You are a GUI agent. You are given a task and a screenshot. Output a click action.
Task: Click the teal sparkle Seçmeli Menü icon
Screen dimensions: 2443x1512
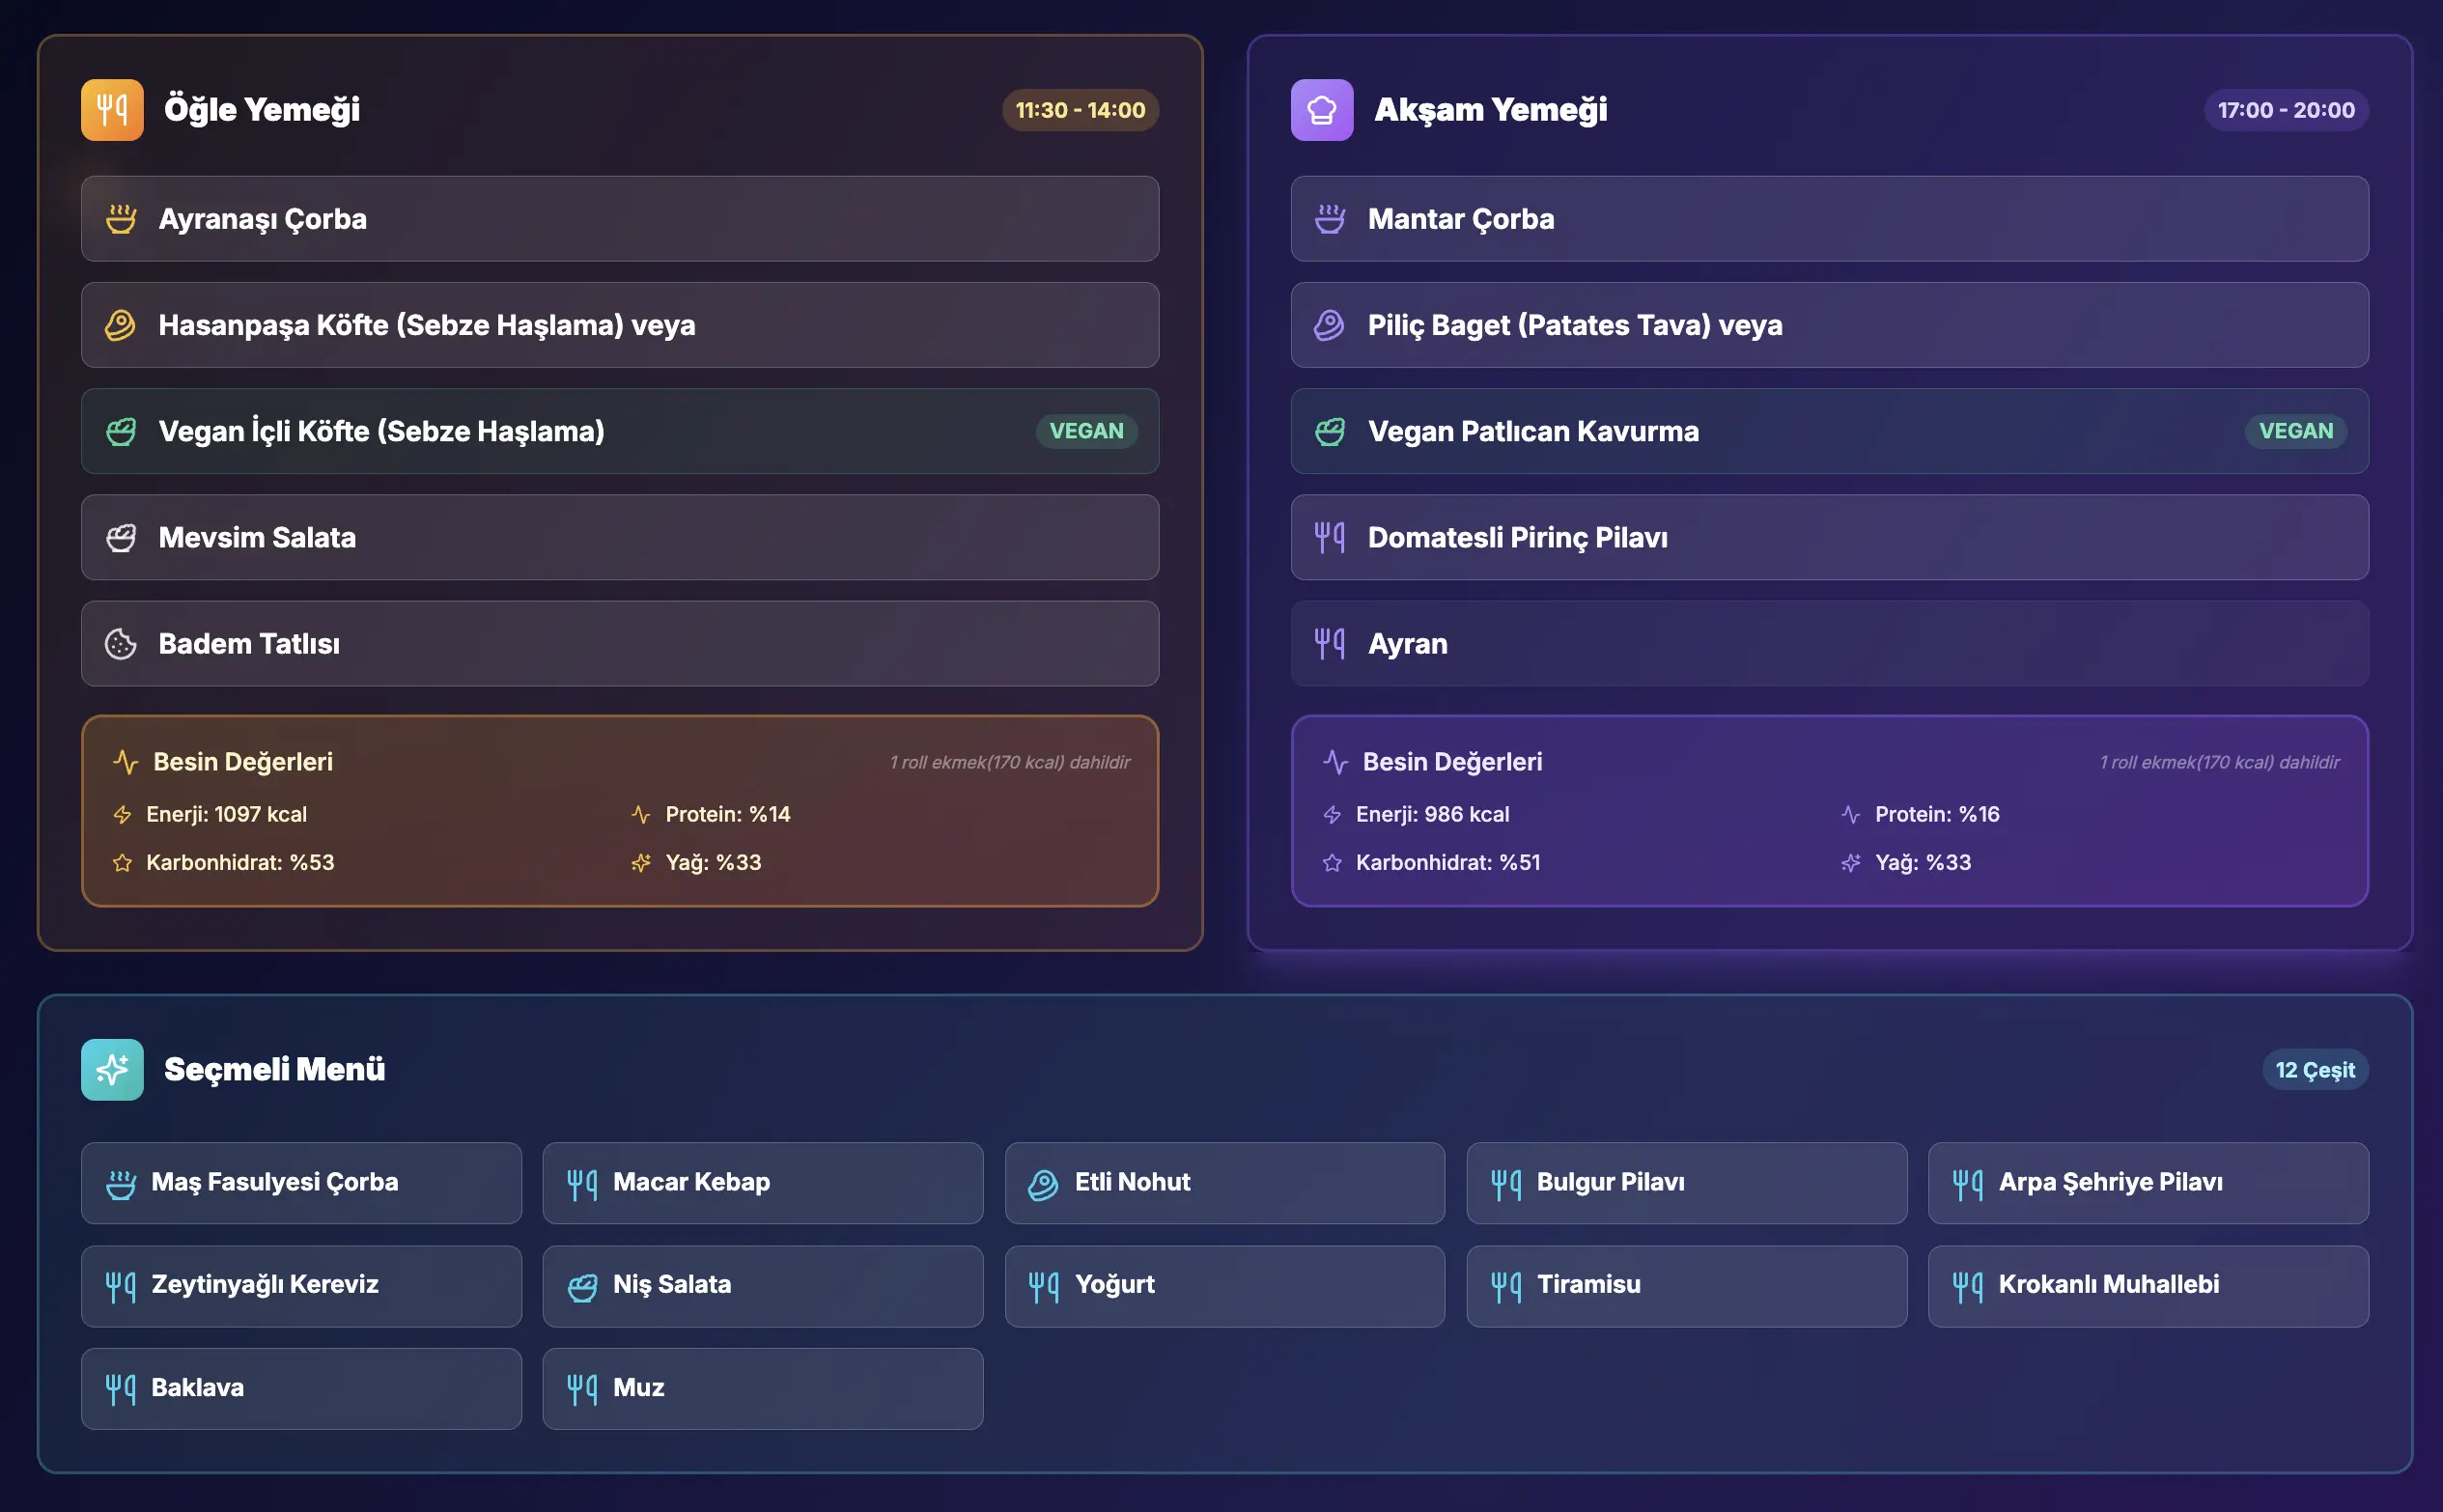click(x=112, y=1069)
